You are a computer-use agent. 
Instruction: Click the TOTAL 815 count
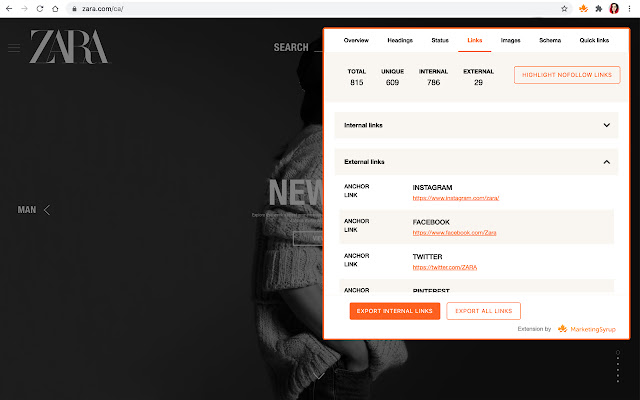coord(356,77)
